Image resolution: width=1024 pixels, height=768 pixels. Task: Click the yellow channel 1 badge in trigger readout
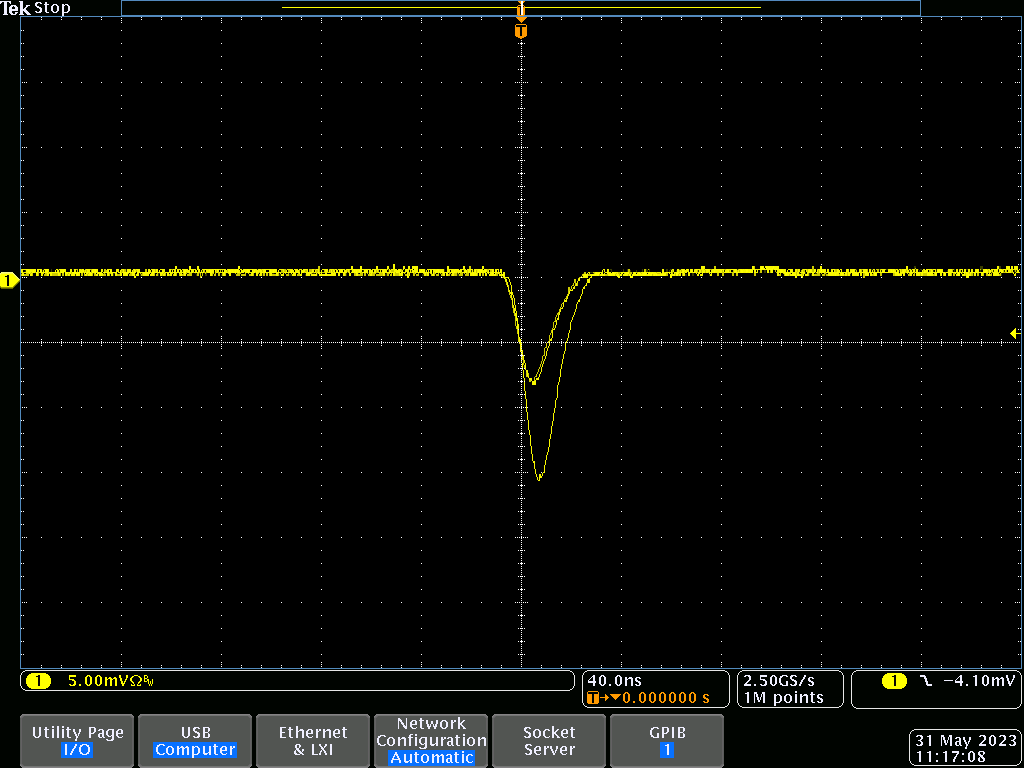click(894, 681)
